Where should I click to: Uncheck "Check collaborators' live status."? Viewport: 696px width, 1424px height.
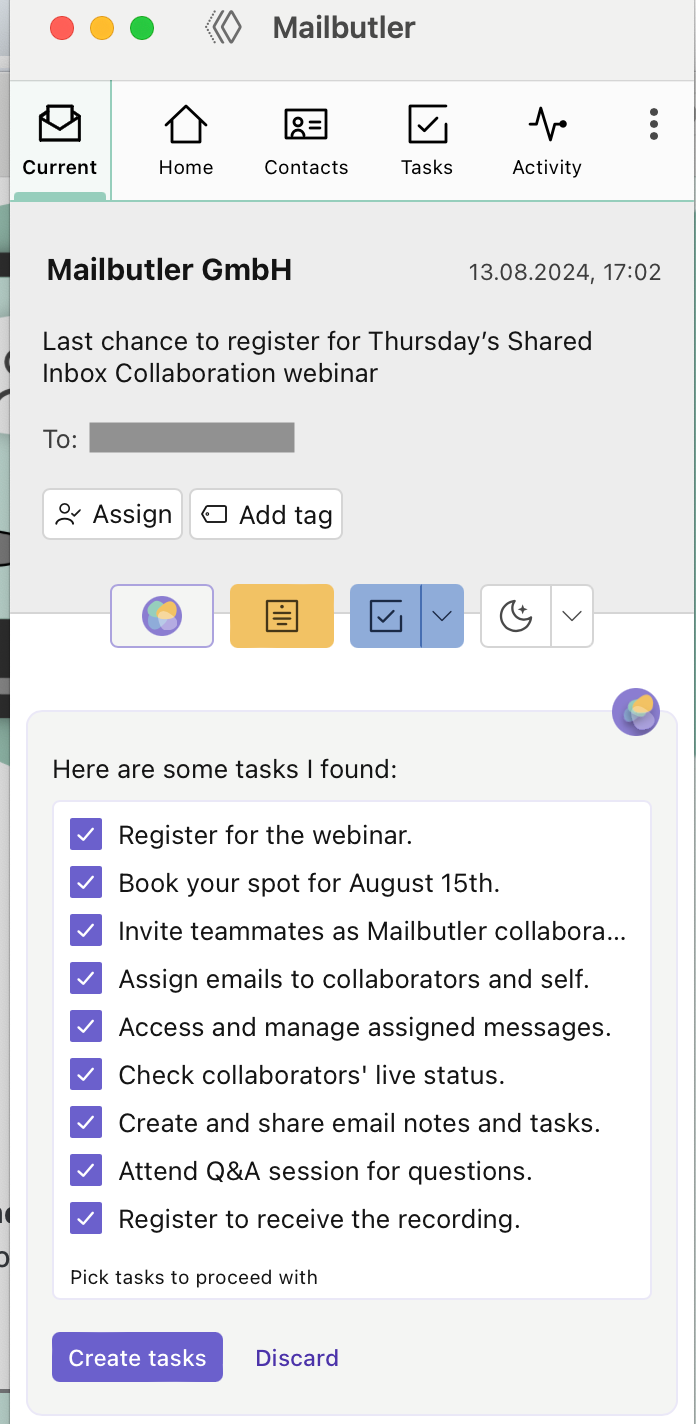[86, 1075]
